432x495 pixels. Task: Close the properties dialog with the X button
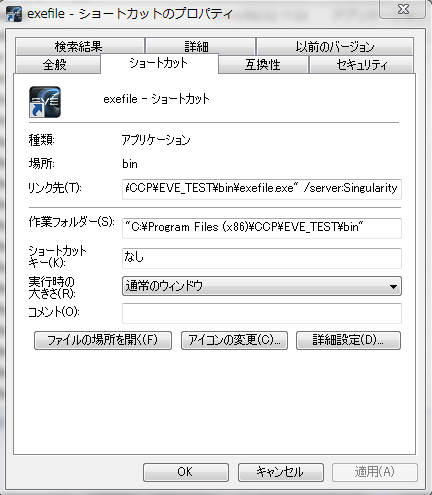pos(403,9)
